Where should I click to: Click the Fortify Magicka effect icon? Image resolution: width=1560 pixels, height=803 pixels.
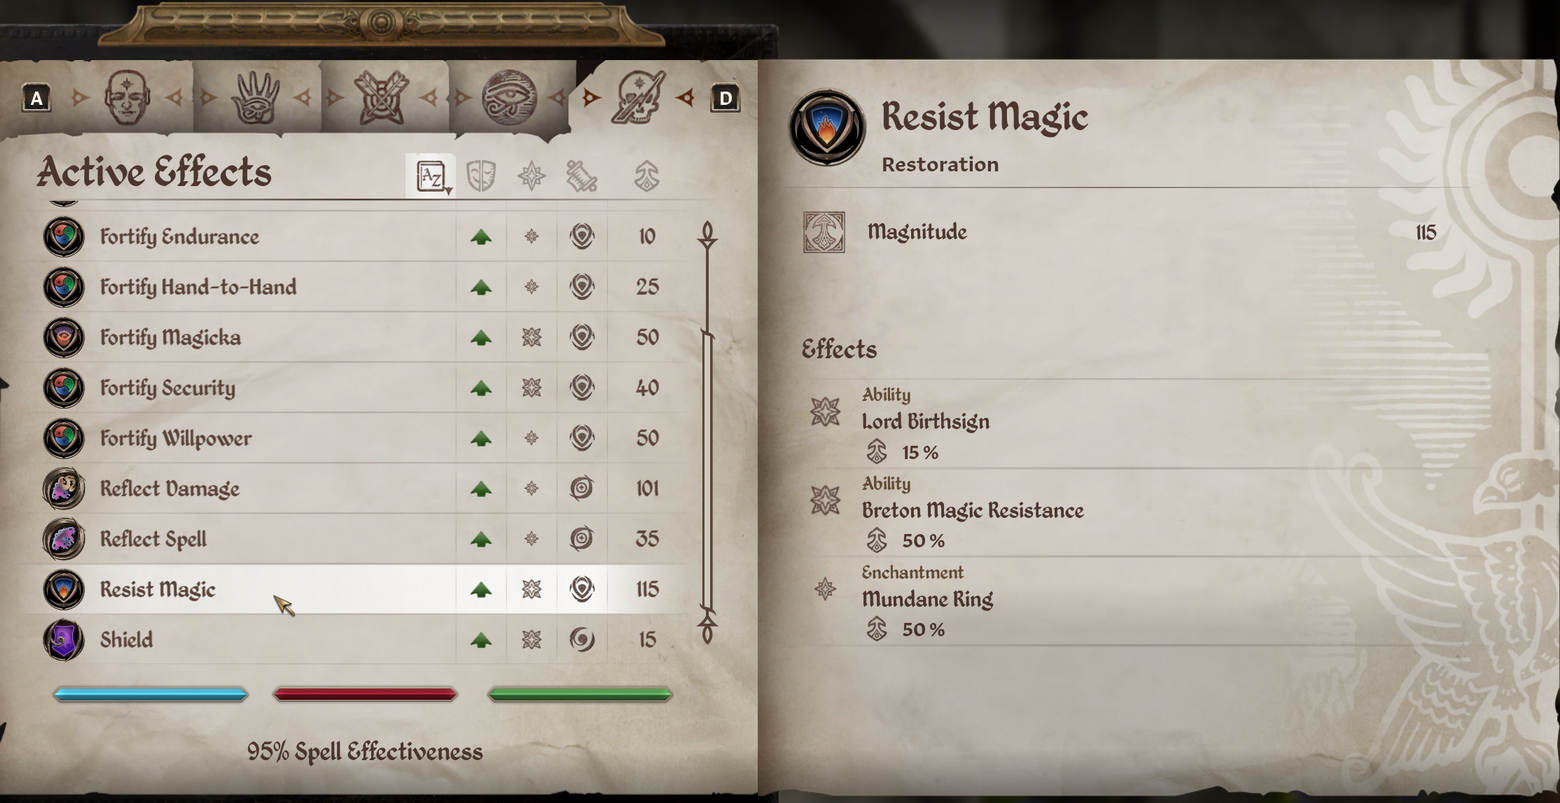point(64,337)
